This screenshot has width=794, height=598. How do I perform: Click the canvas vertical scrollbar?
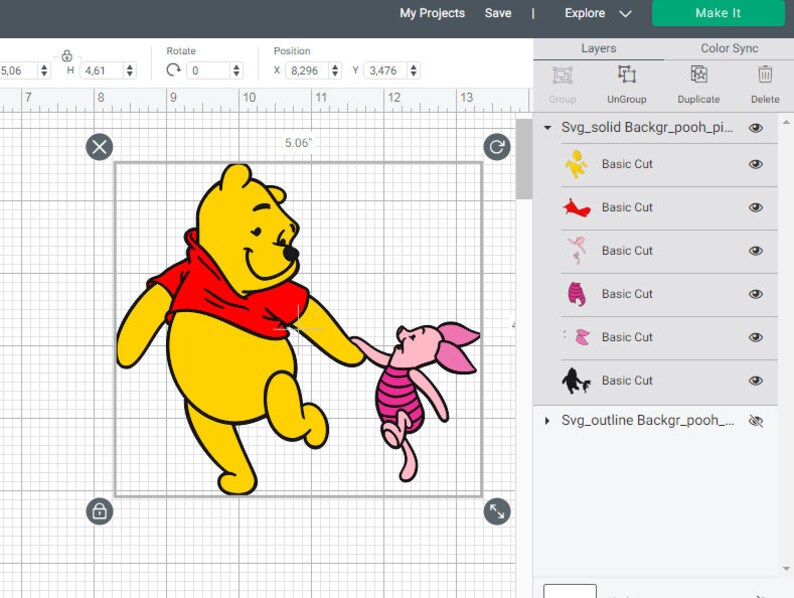[x=524, y=159]
